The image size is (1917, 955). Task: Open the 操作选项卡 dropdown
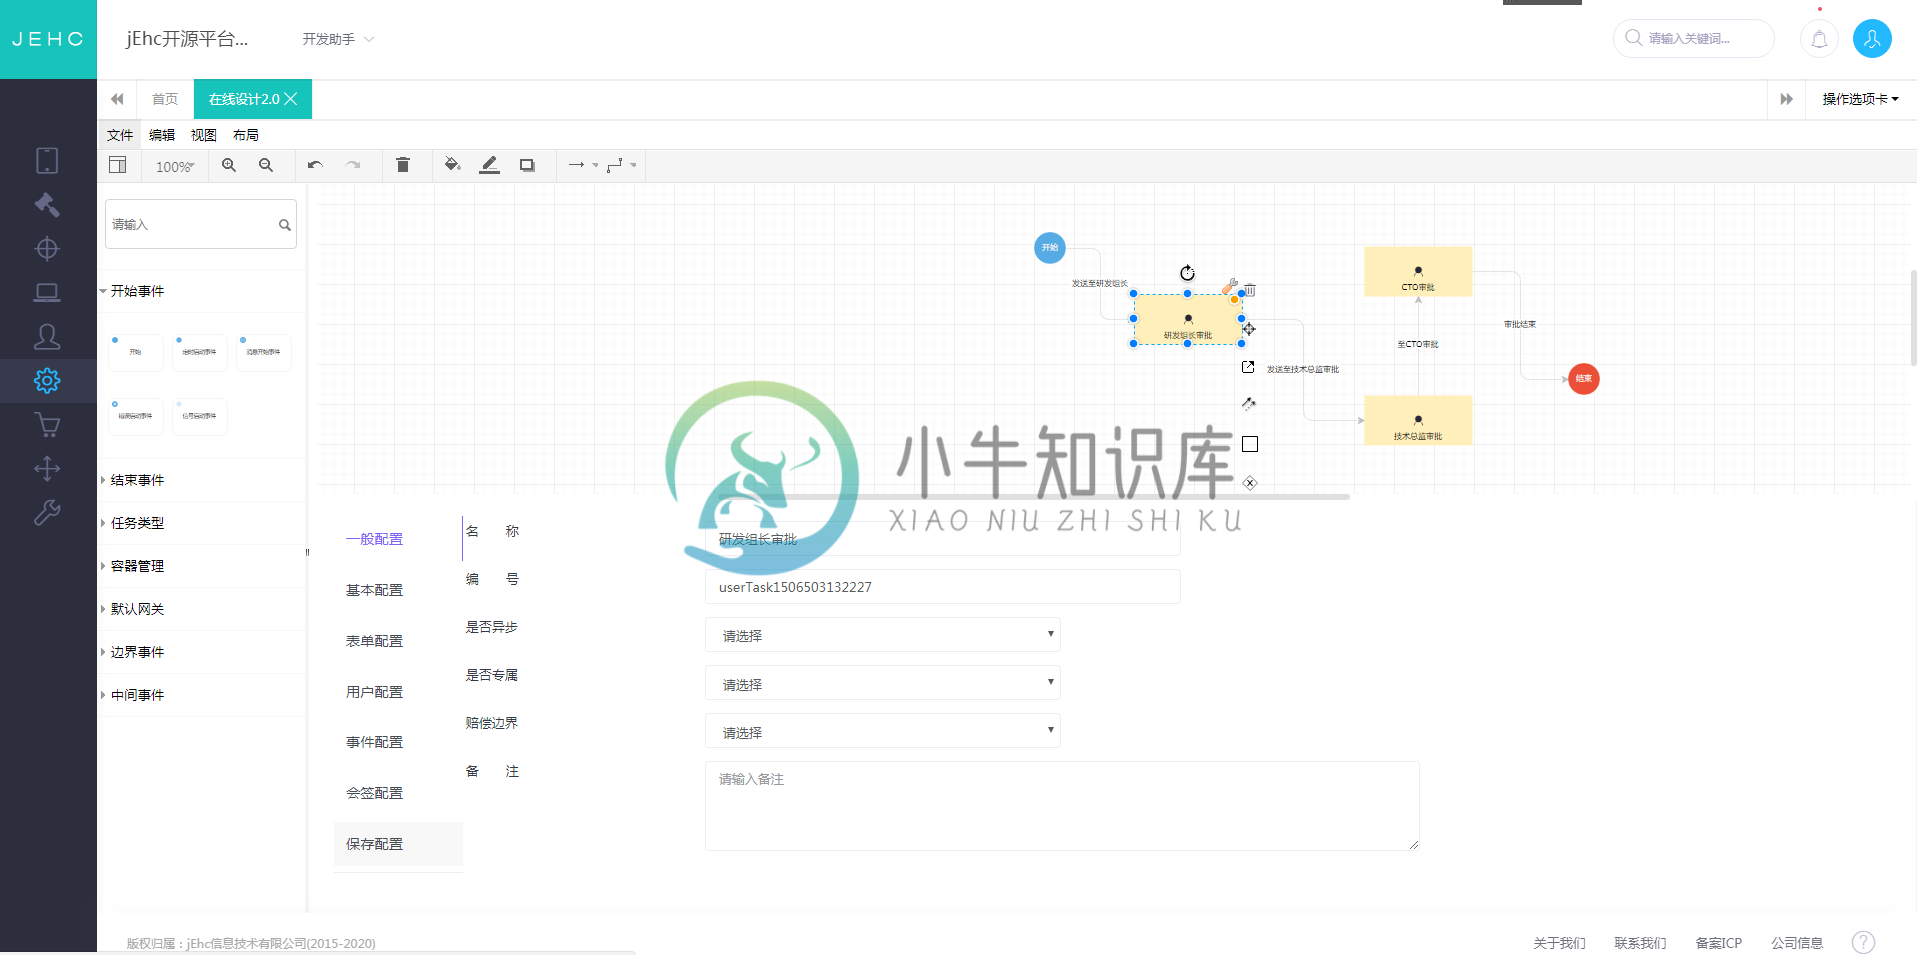coord(1860,99)
